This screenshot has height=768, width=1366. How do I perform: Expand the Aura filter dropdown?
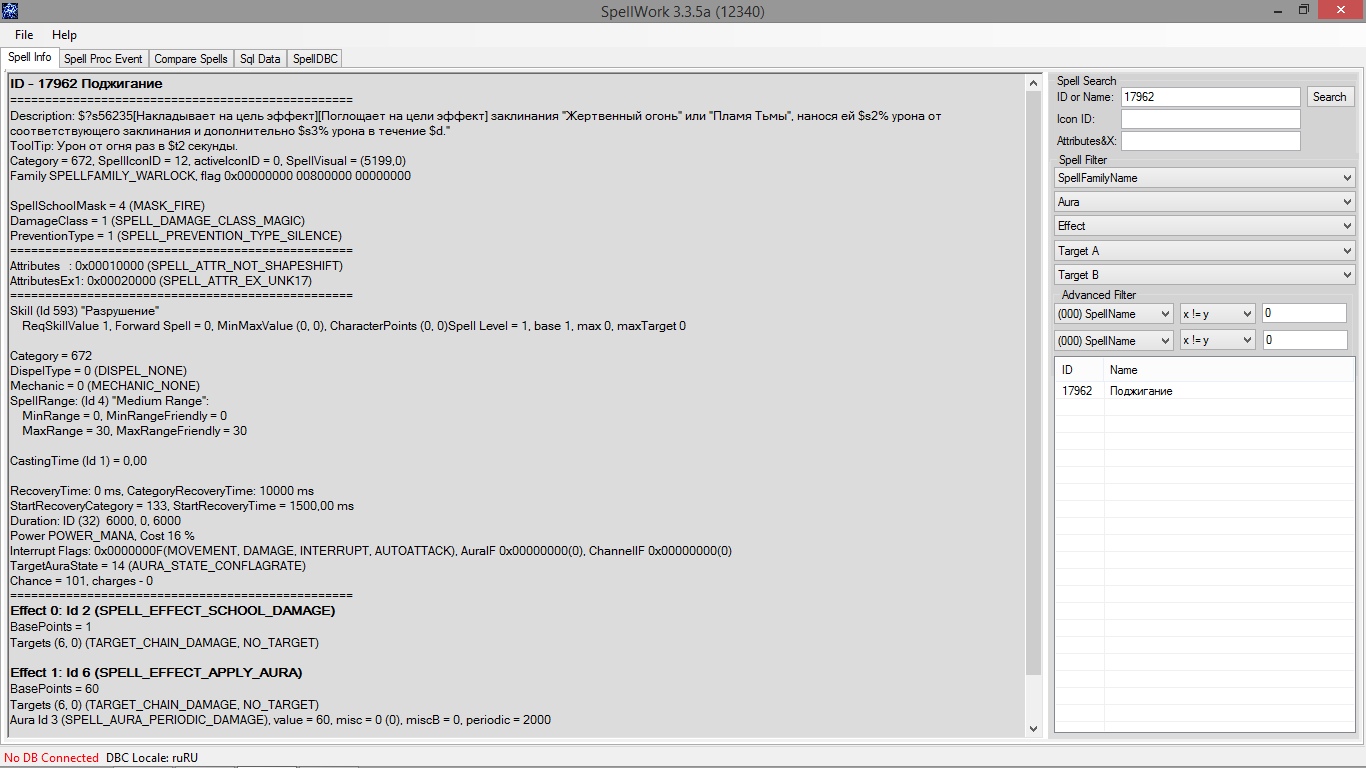coord(1205,202)
